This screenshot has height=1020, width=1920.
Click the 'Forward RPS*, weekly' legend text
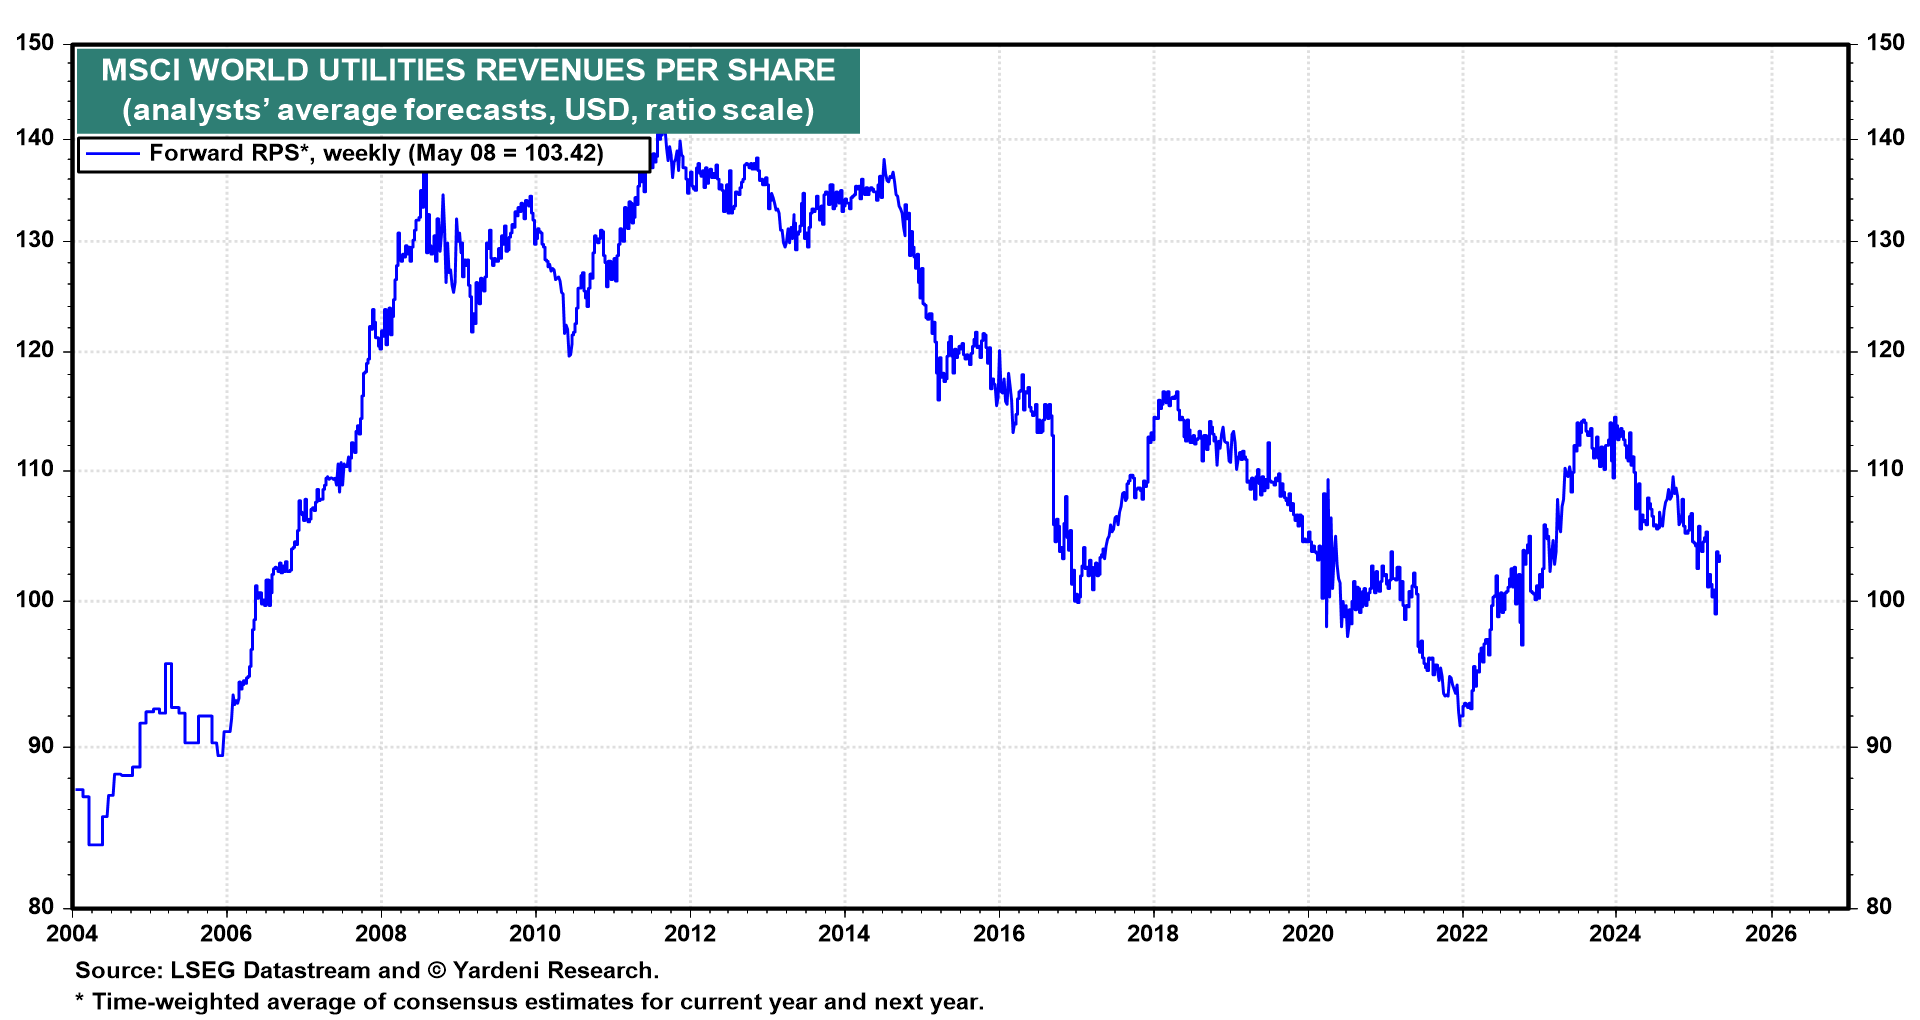point(376,154)
